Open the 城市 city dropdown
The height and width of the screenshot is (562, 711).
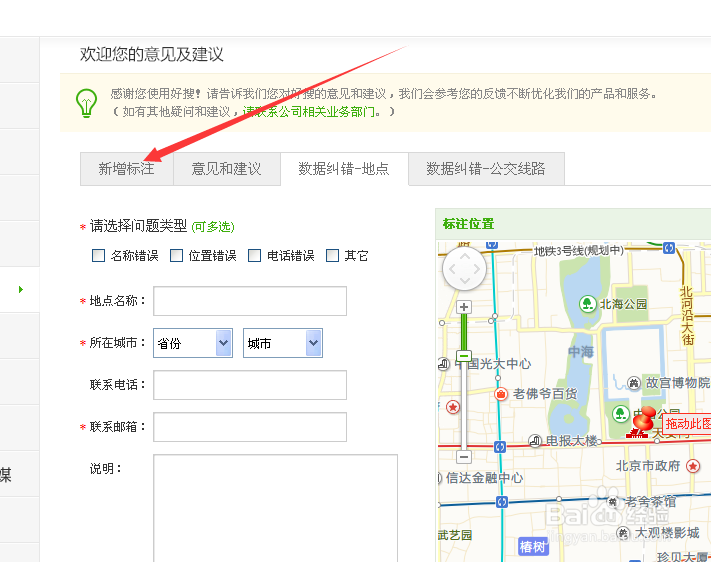[283, 343]
